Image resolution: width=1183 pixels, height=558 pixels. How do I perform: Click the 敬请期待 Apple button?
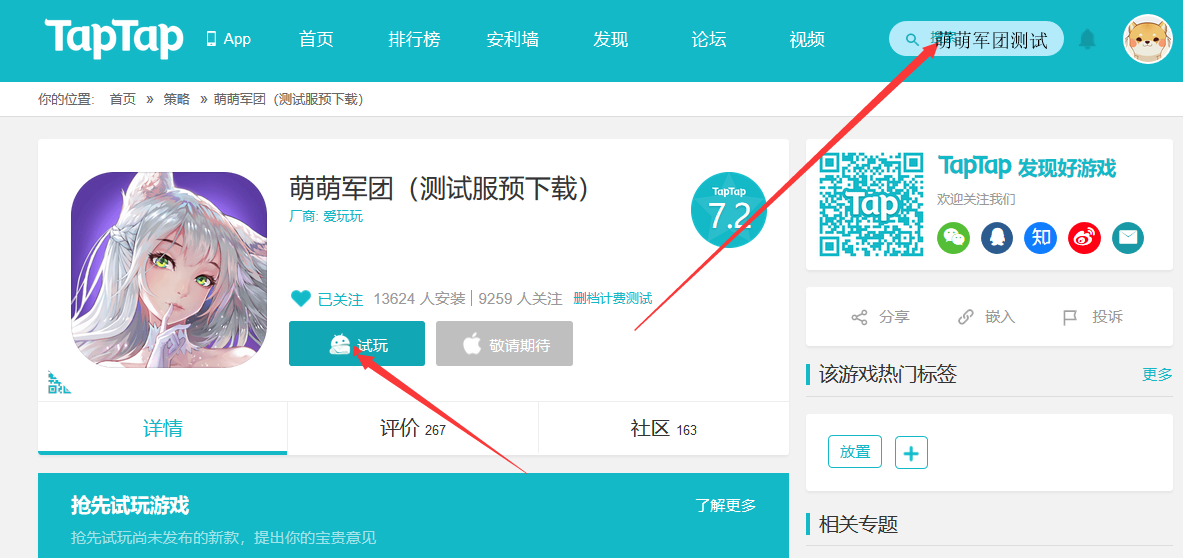(x=504, y=344)
